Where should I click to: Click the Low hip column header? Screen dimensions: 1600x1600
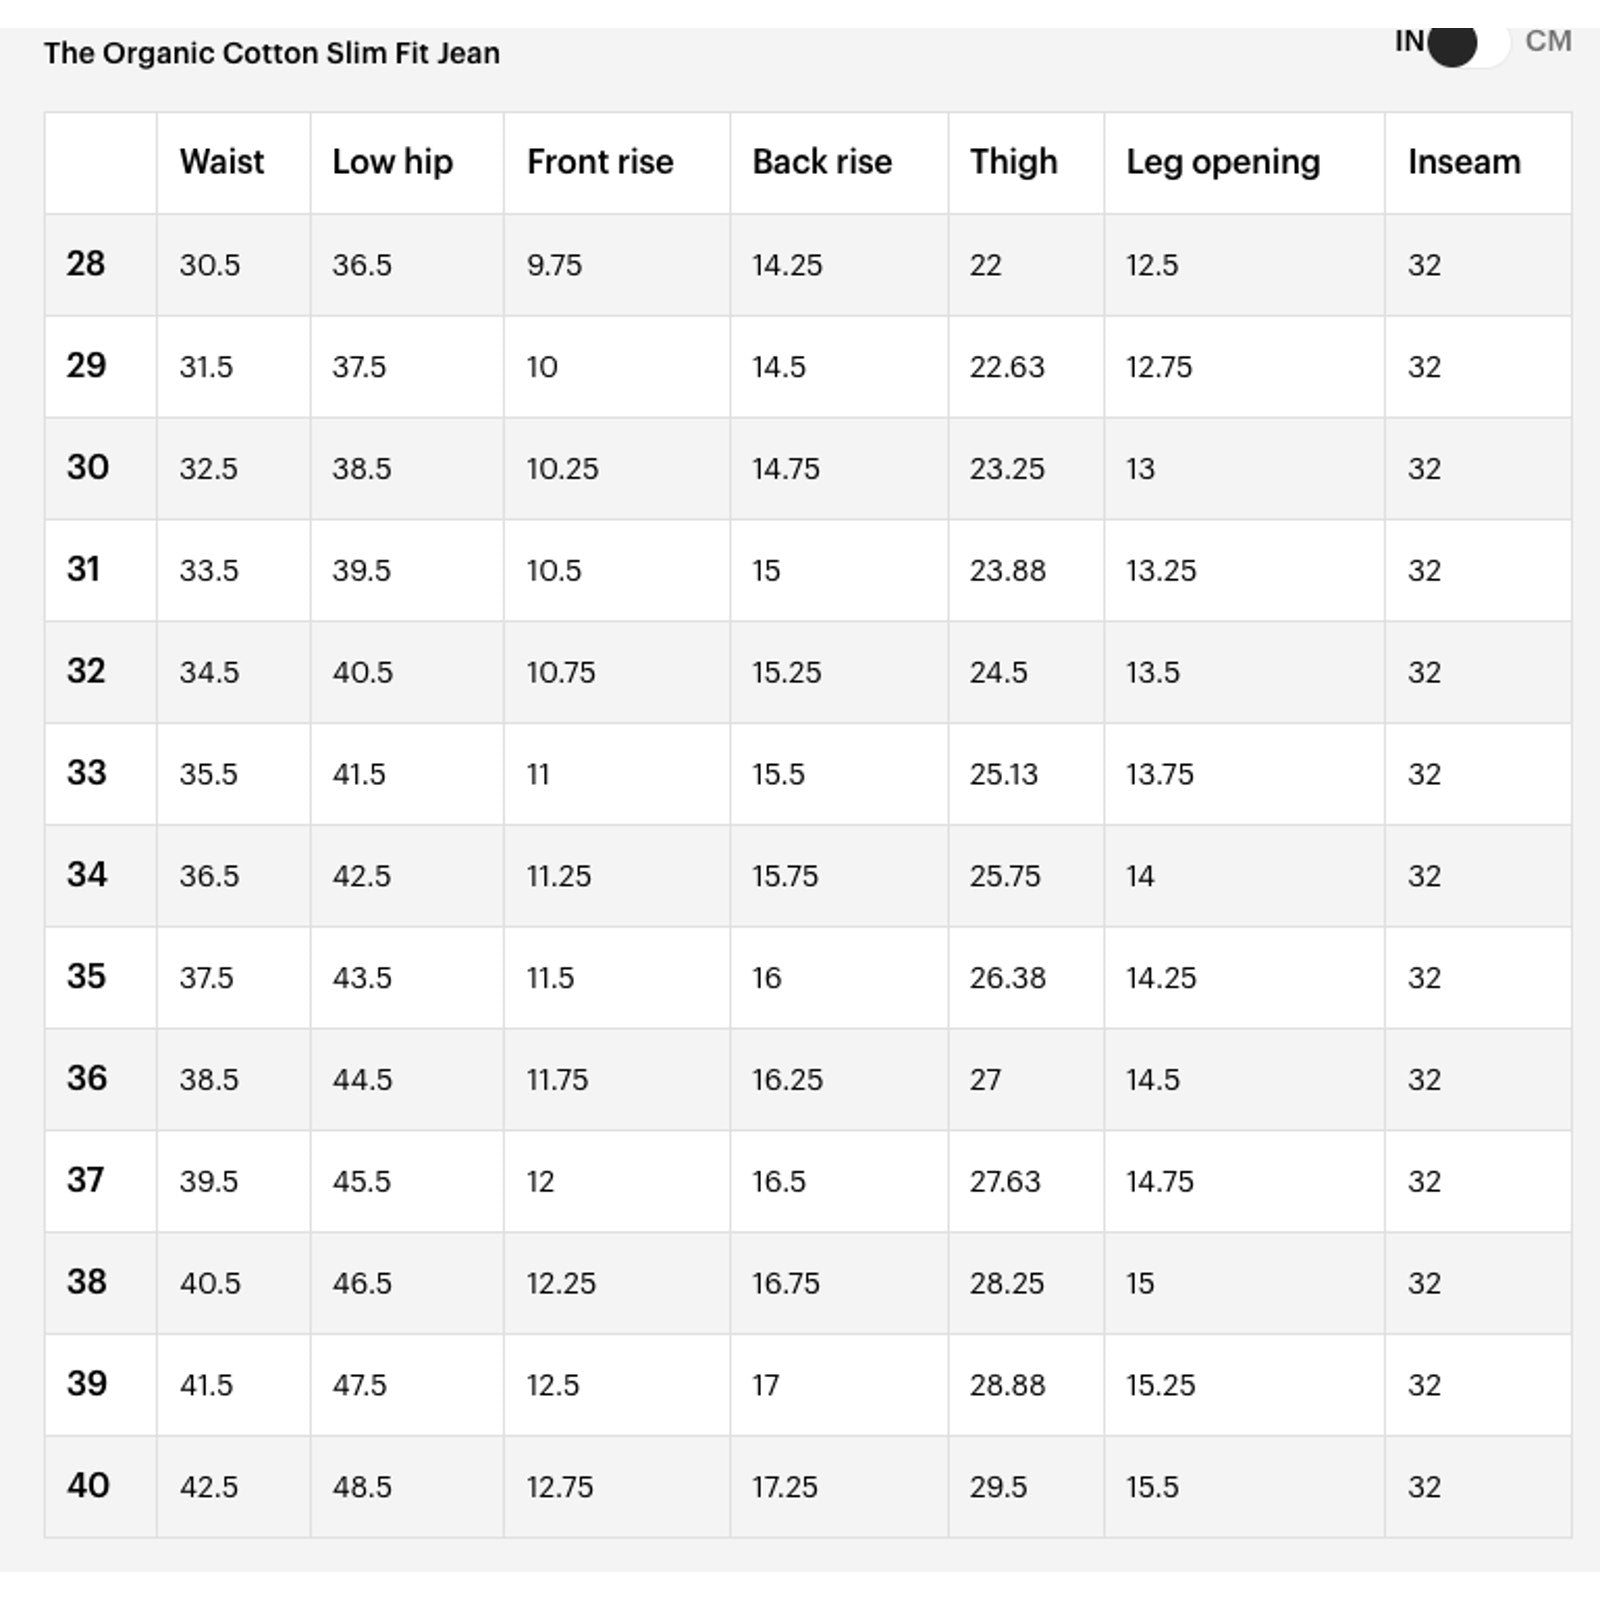tap(393, 162)
